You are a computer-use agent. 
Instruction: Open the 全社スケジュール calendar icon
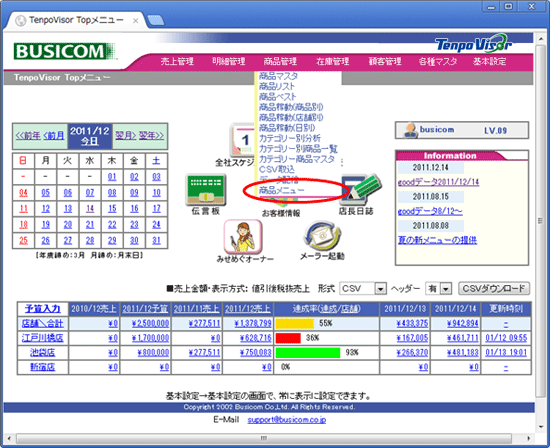[242, 140]
